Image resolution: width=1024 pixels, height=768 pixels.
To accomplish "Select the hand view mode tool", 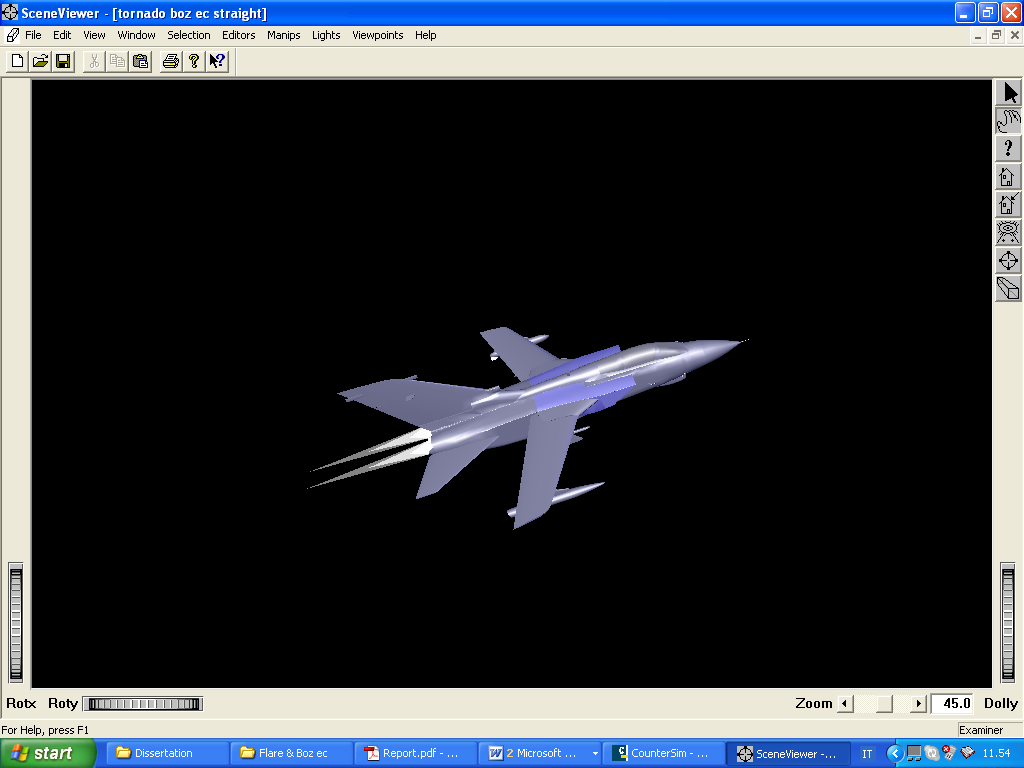I will click(x=1008, y=121).
